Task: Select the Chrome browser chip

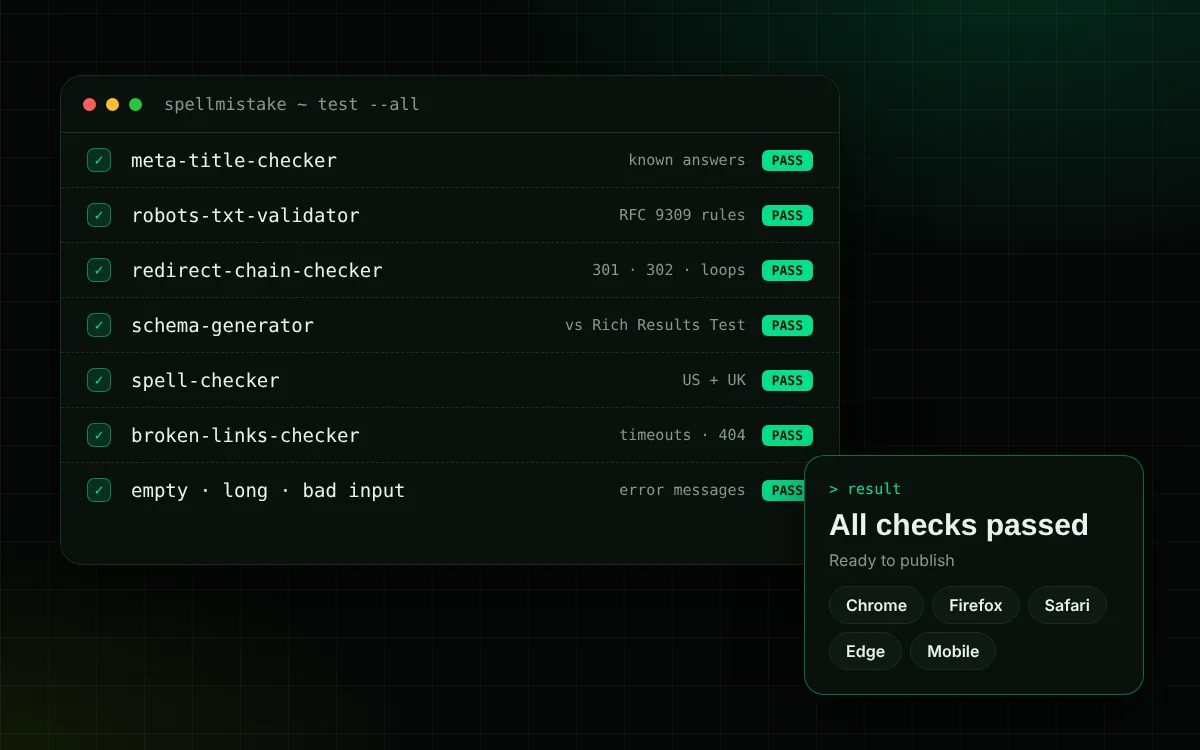Action: tap(876, 605)
